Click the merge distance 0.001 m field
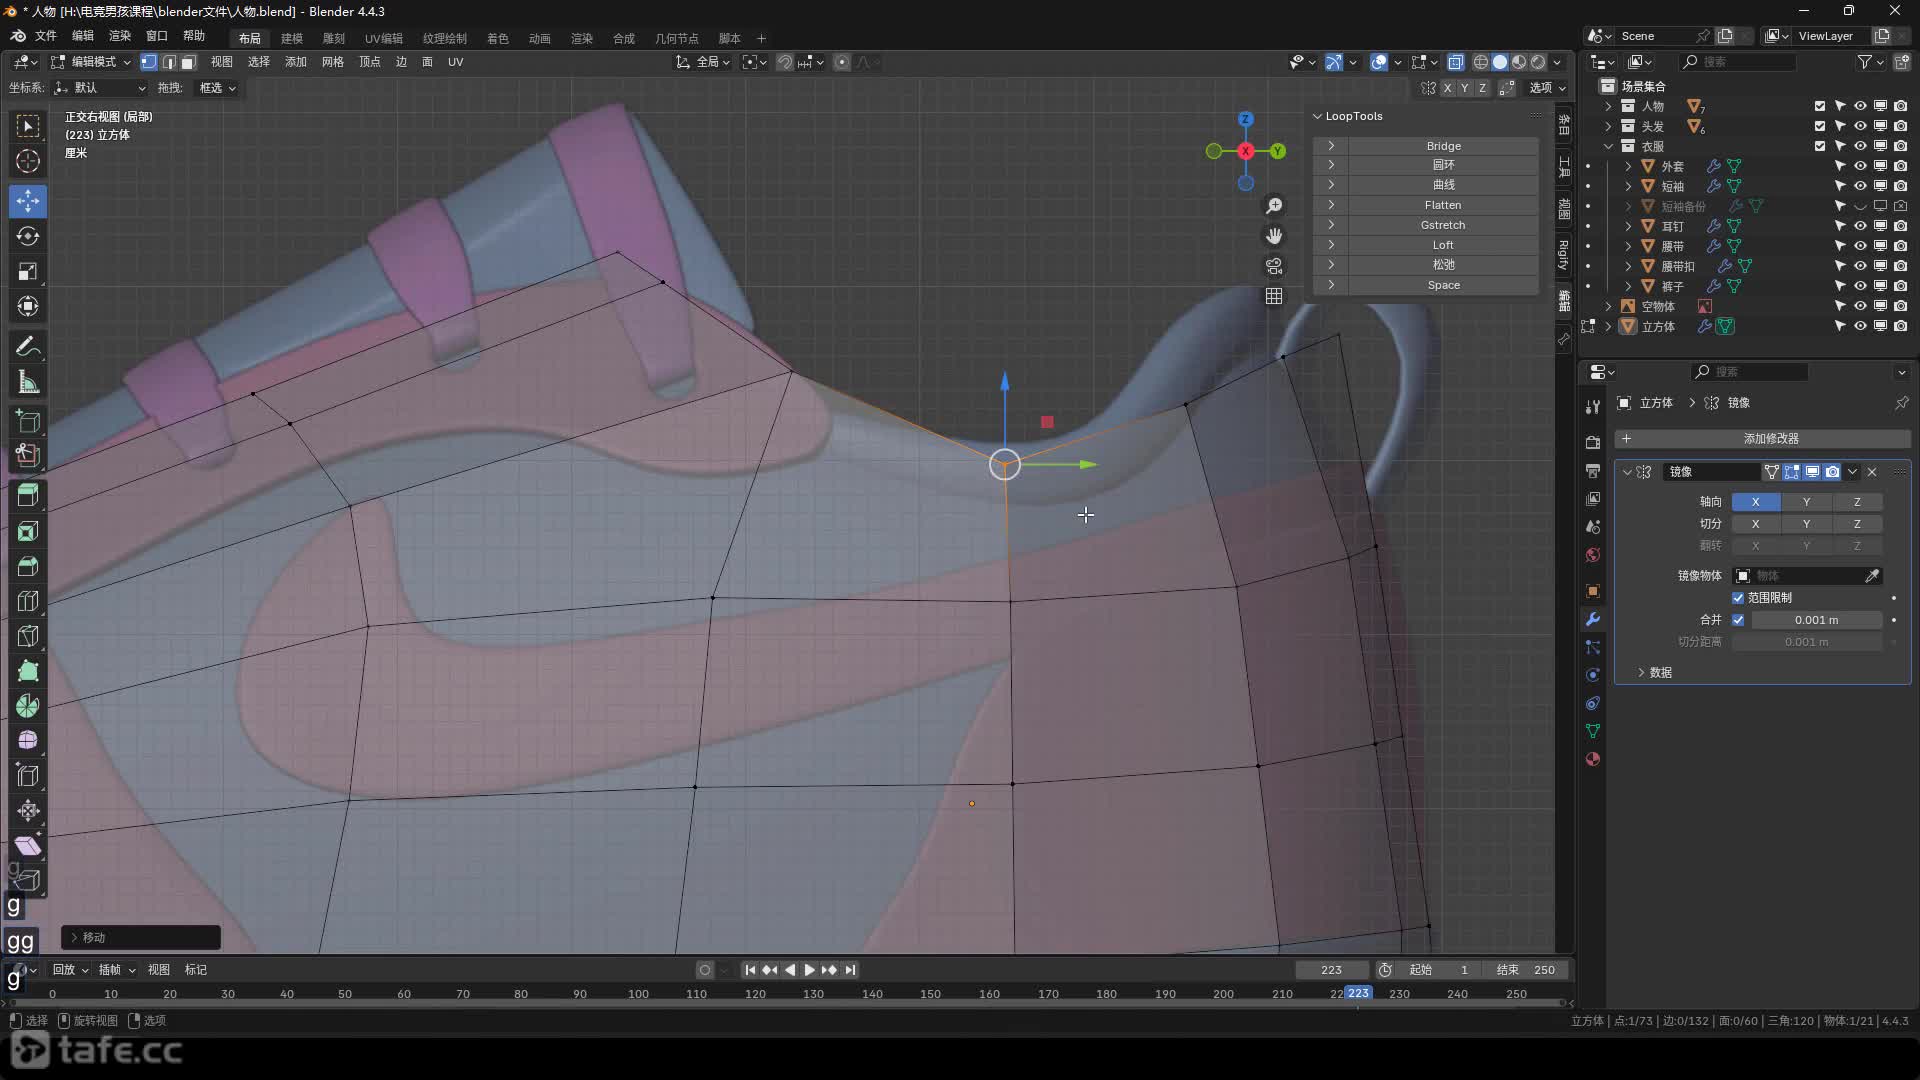The image size is (1920, 1080). pyautogui.click(x=1815, y=620)
